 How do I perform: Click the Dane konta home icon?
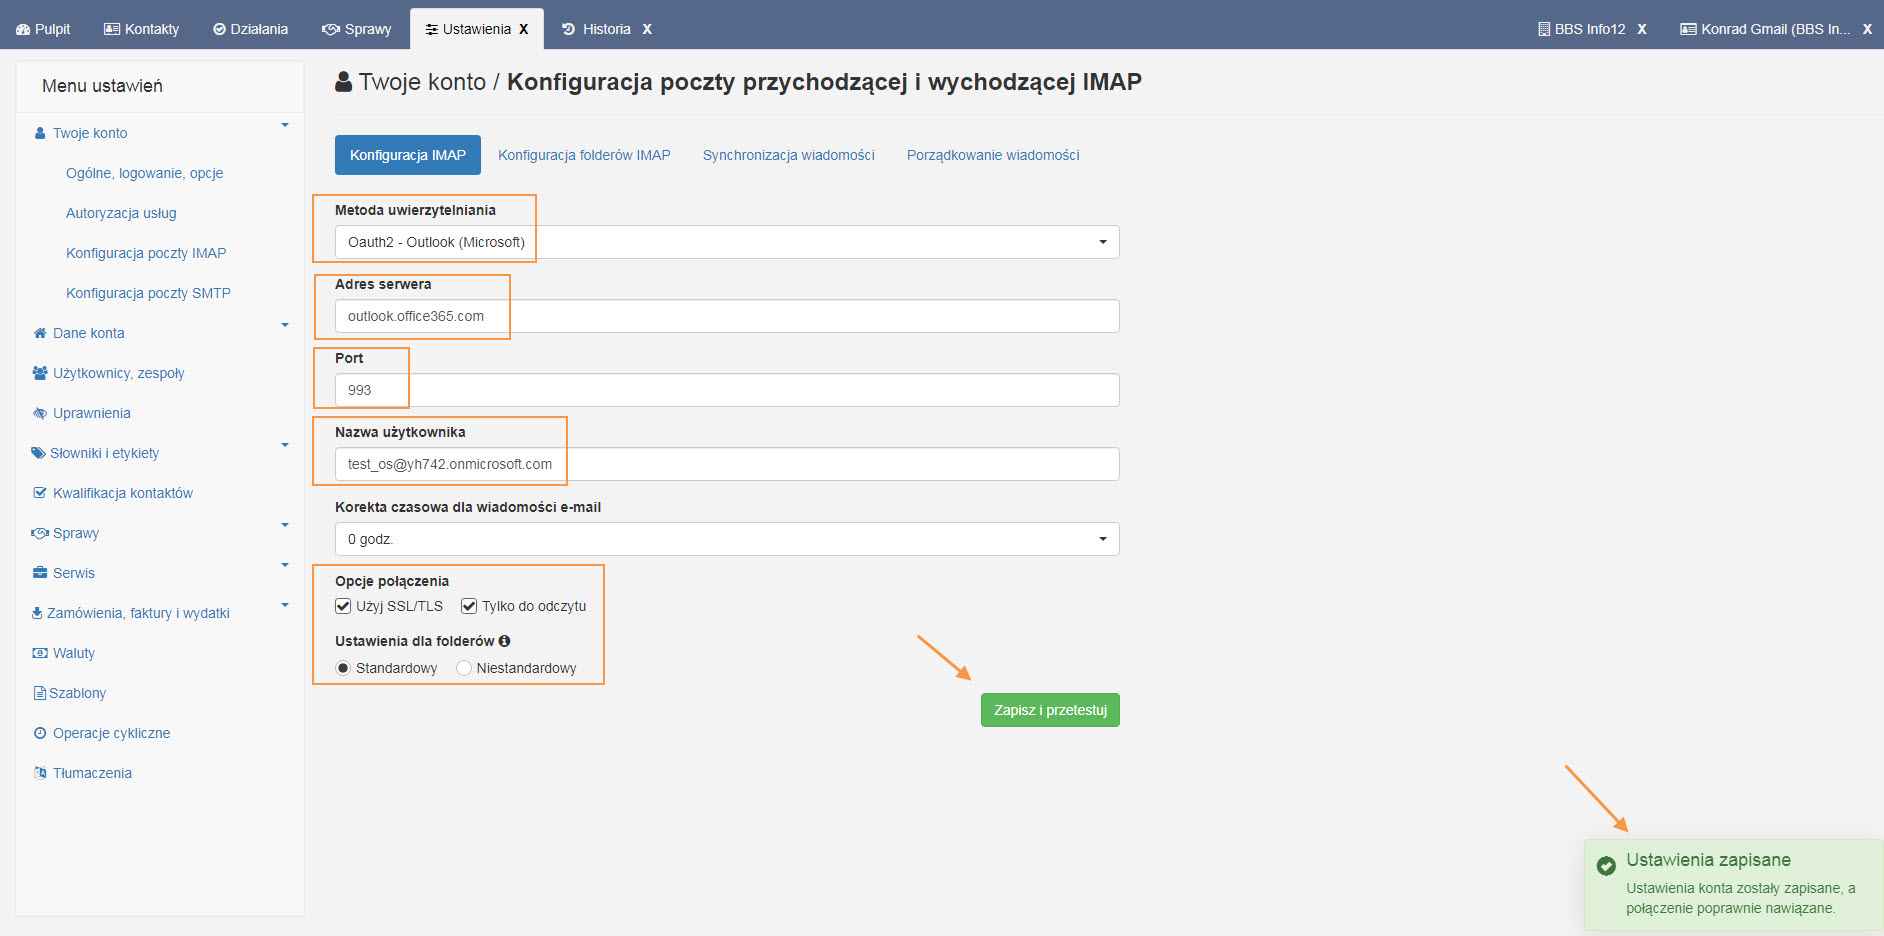pos(40,333)
